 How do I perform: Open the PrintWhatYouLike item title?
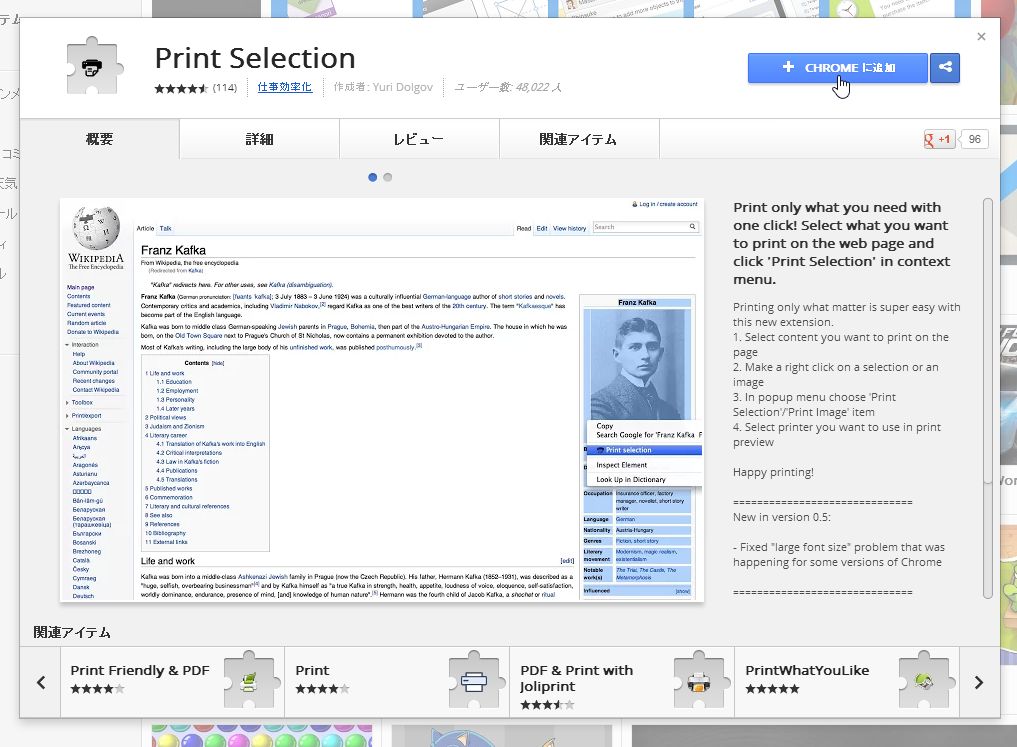tap(807, 670)
